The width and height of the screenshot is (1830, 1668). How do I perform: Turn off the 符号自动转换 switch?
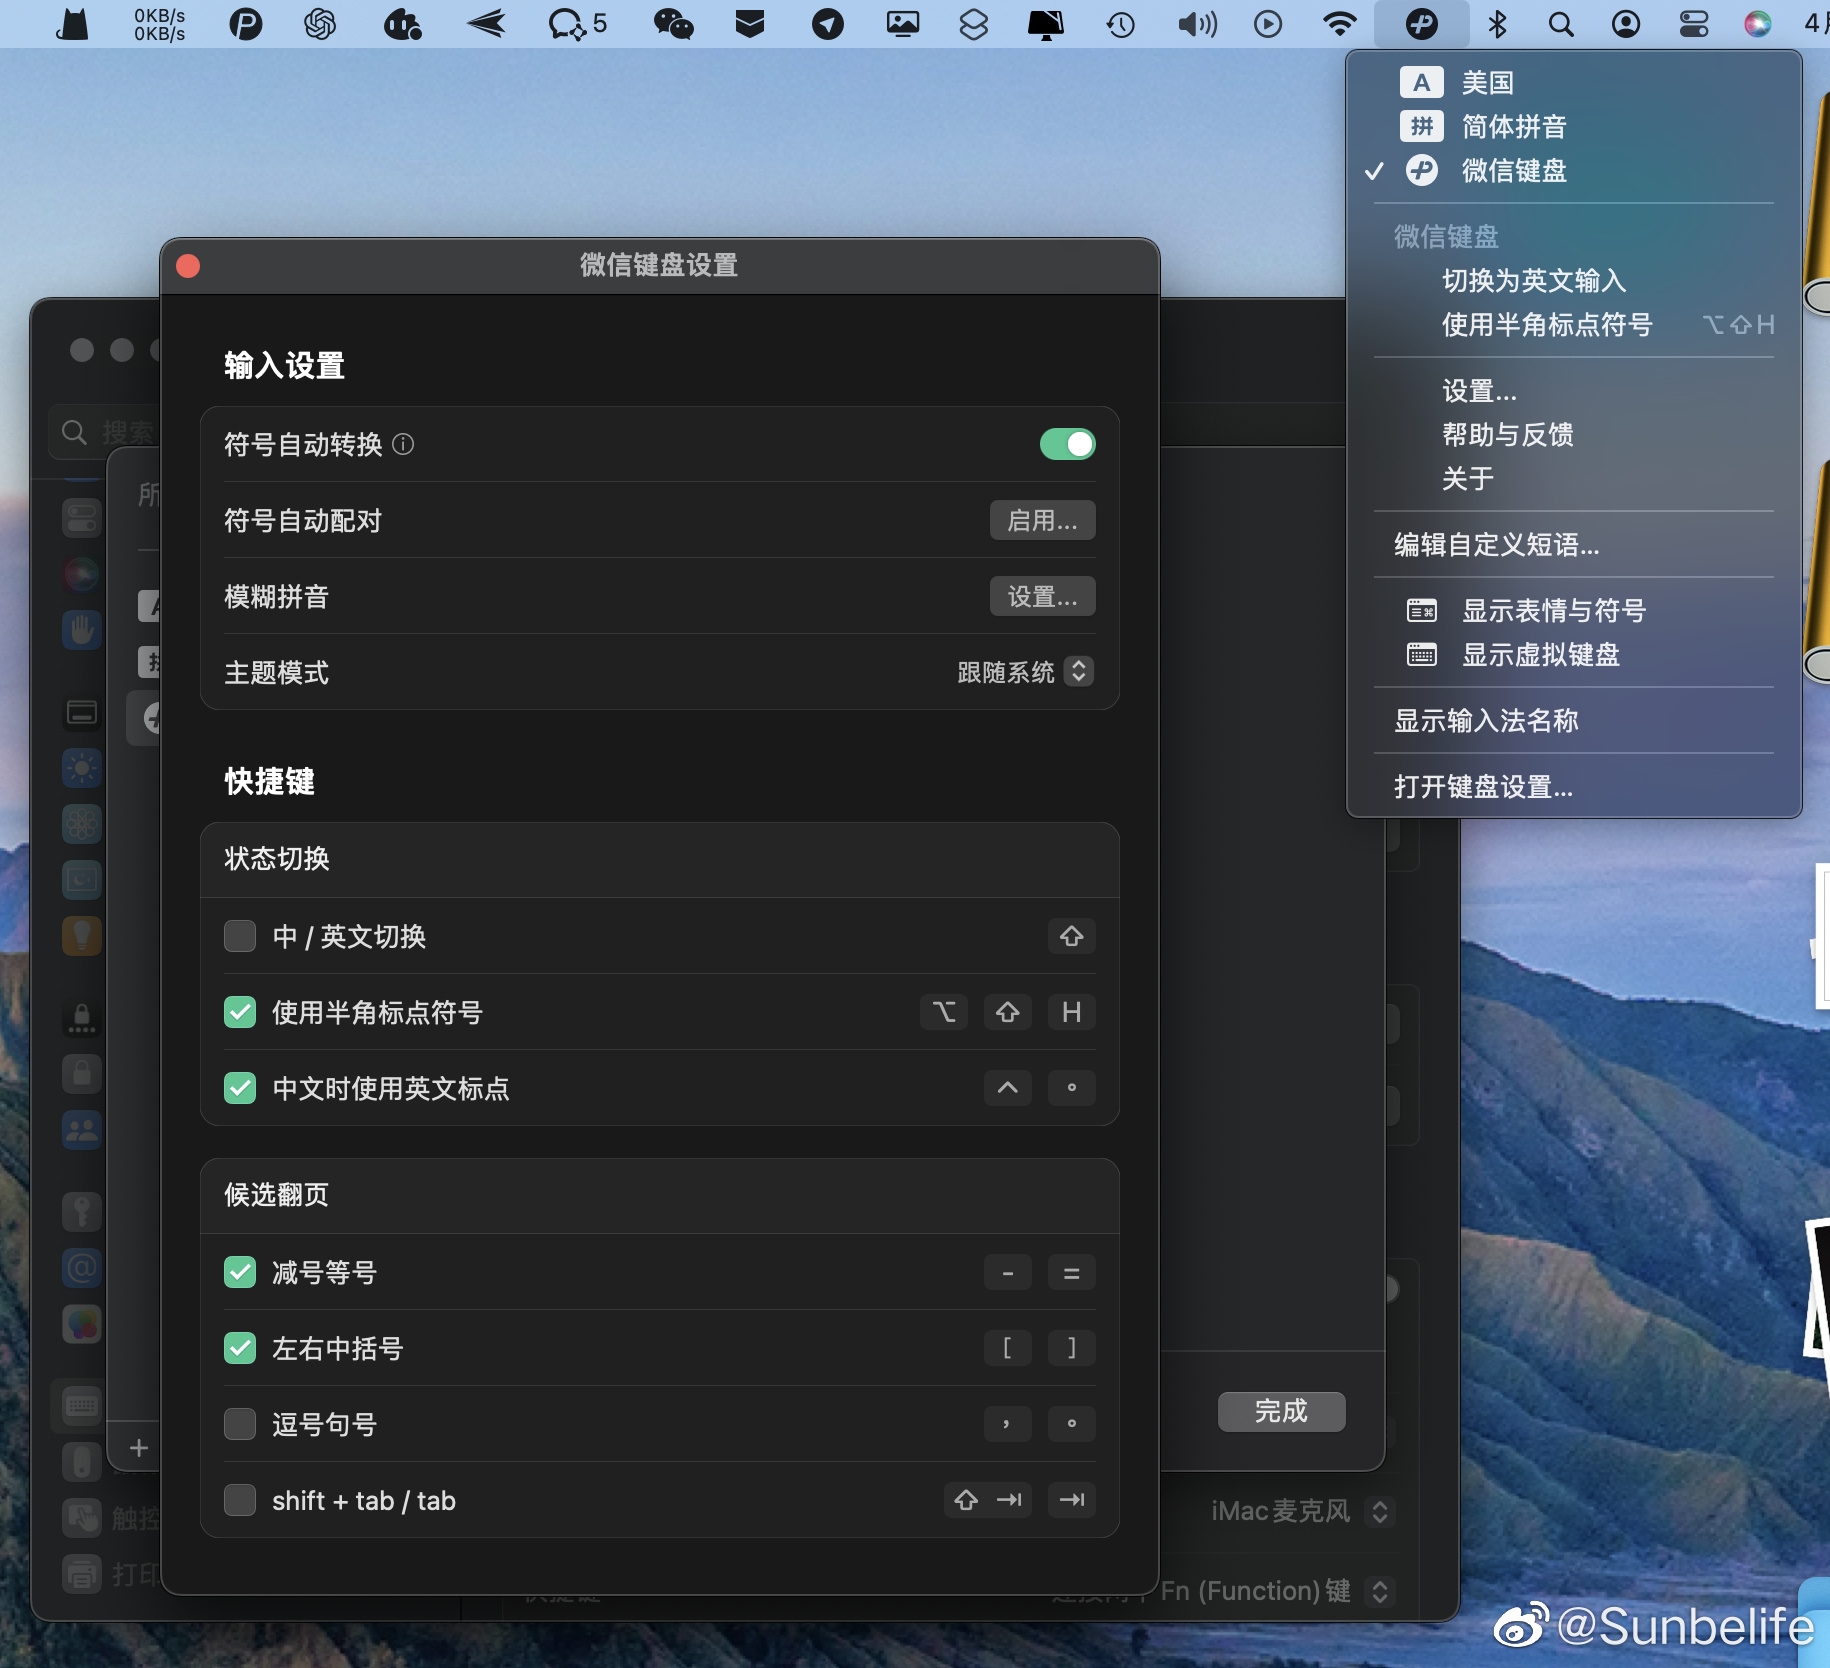tap(1067, 444)
